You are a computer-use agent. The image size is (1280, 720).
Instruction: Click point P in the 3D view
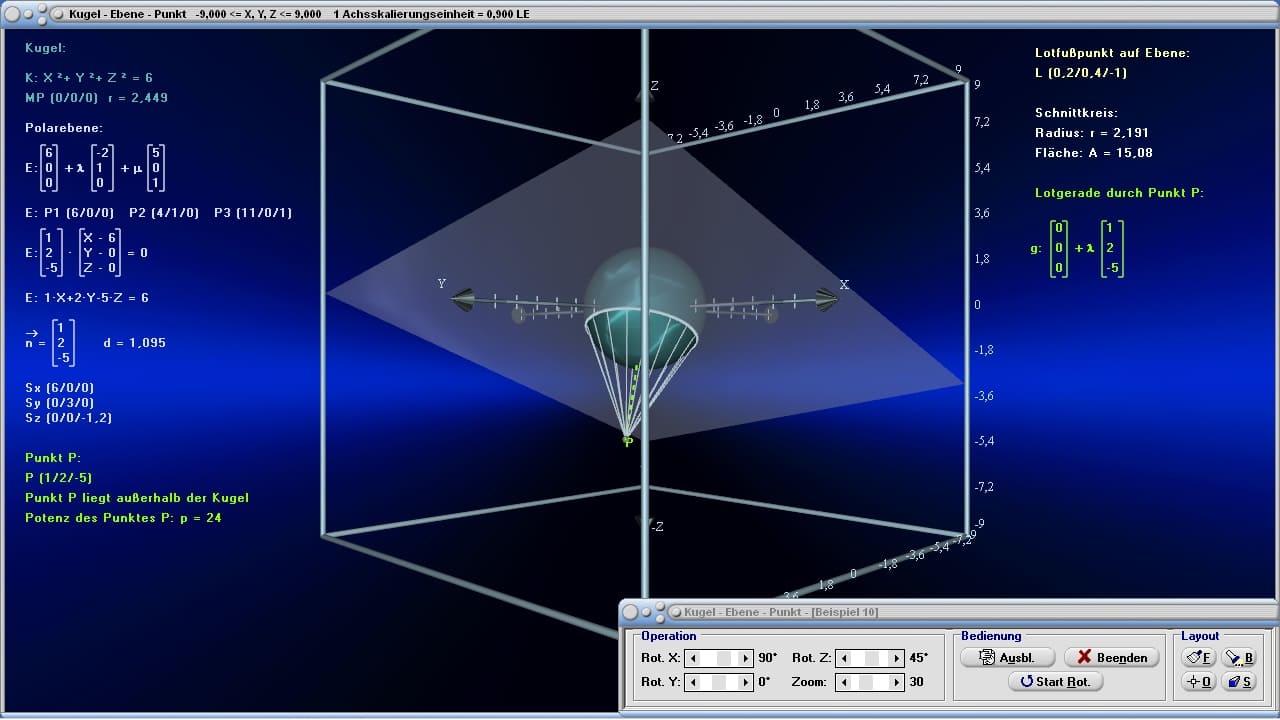tap(628, 442)
